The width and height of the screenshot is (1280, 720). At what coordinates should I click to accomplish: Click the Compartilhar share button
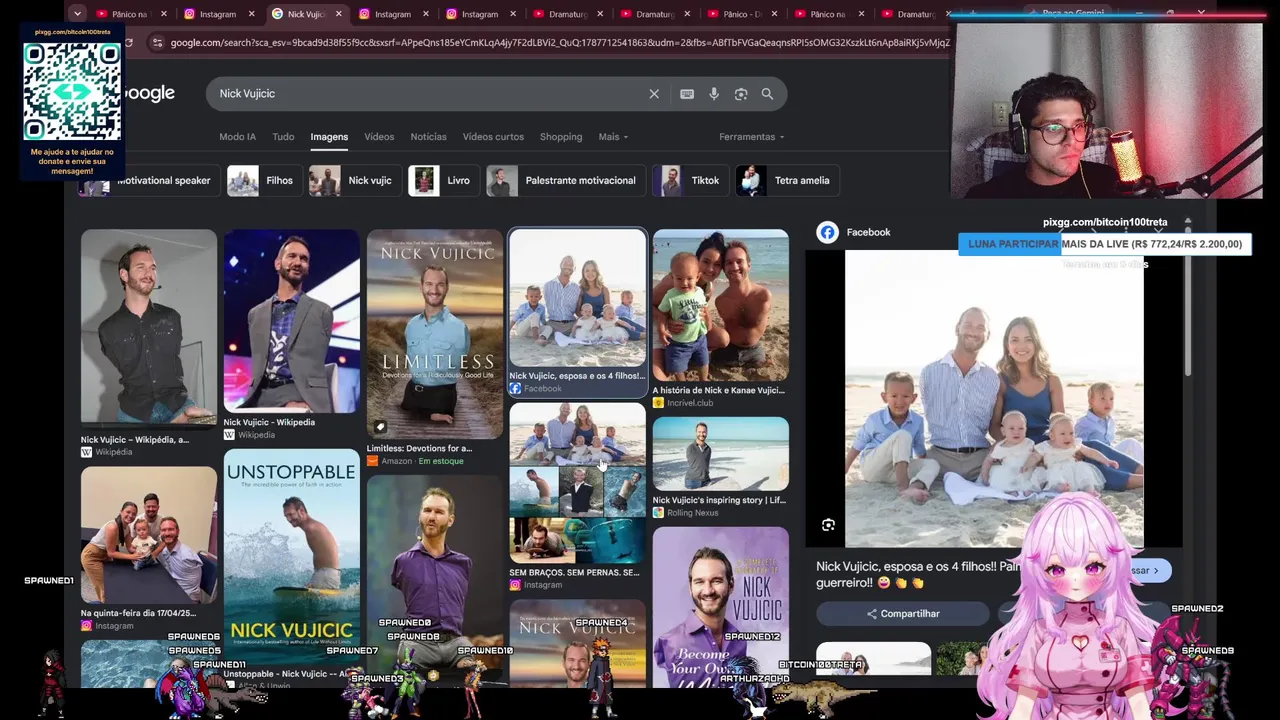pyautogui.click(x=903, y=614)
